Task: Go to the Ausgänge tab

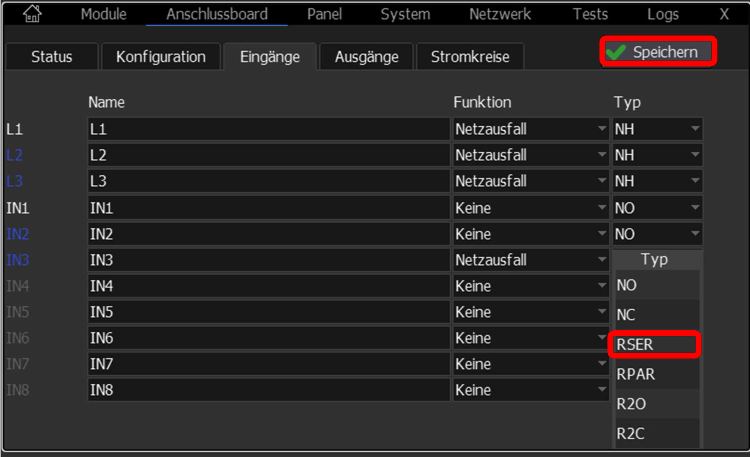Action: tap(366, 57)
